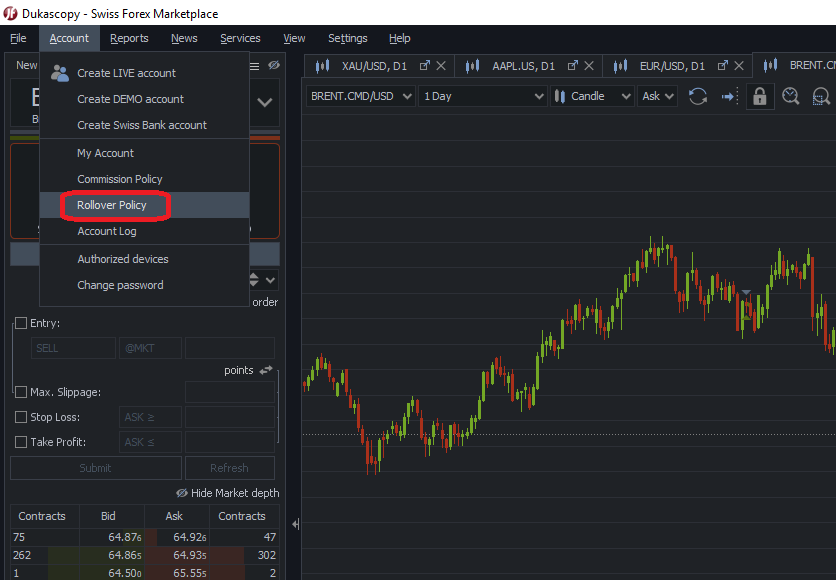The width and height of the screenshot is (836, 580).
Task: Click the swap arrows icon next to points
Action: pyautogui.click(x=266, y=369)
